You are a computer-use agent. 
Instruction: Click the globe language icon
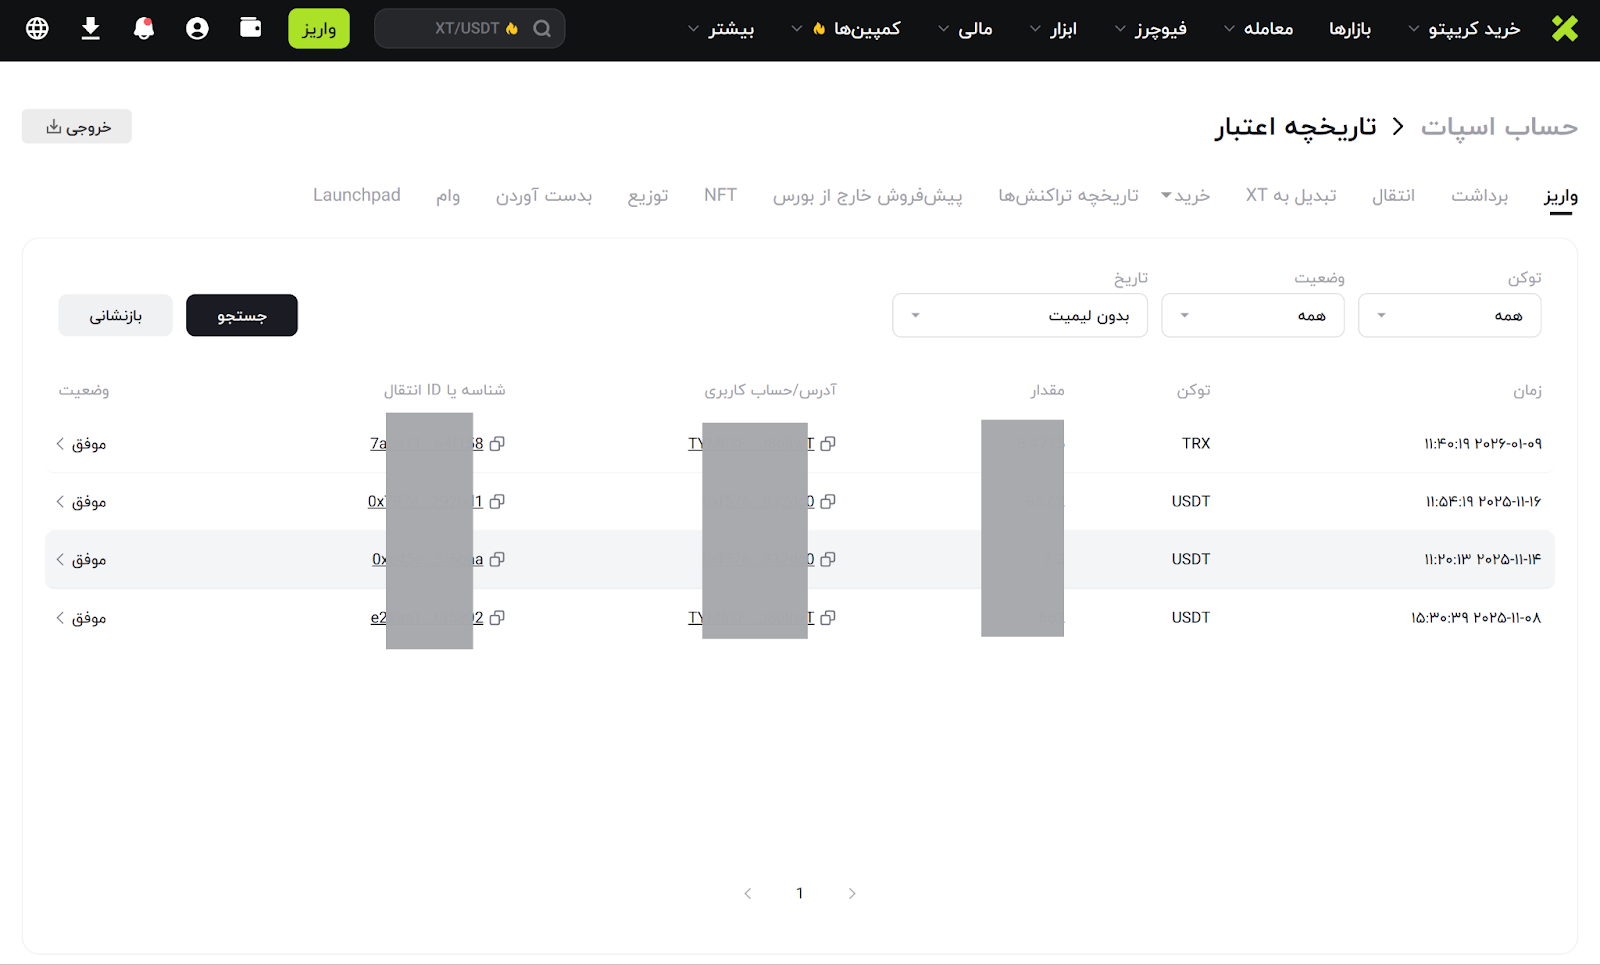pyautogui.click(x=37, y=28)
